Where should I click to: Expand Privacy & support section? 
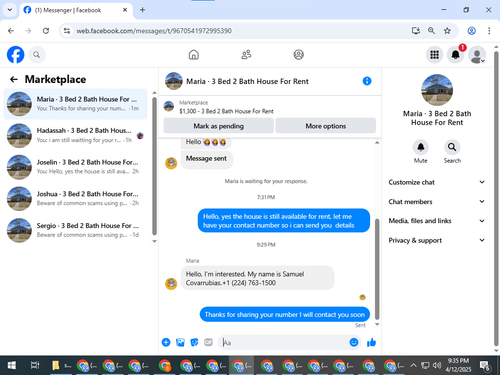(436, 240)
